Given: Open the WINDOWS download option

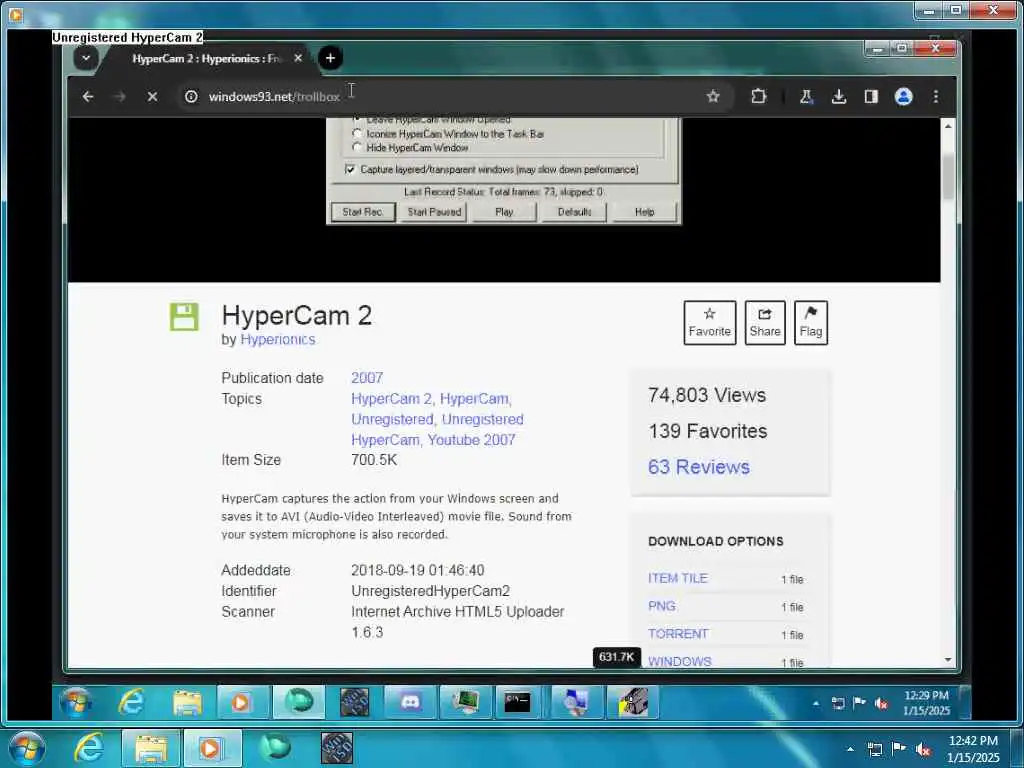Looking at the screenshot, I should point(680,662).
